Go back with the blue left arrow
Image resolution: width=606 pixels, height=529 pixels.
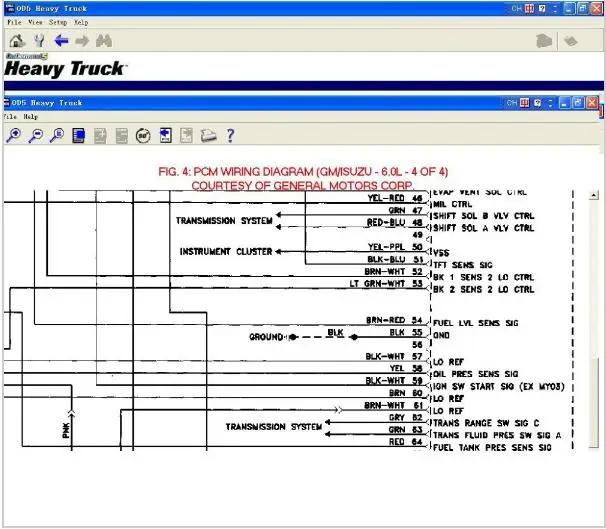point(61,41)
